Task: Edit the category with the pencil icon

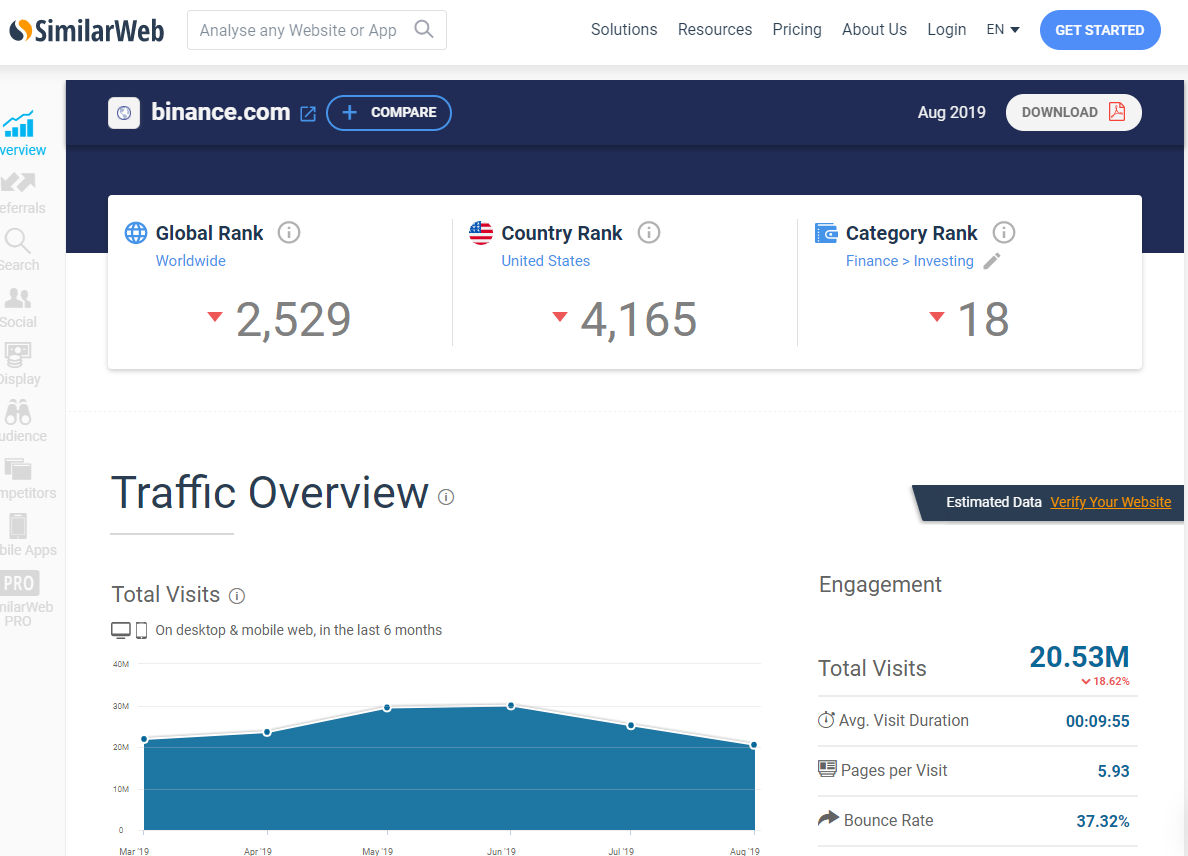Action: [992, 261]
